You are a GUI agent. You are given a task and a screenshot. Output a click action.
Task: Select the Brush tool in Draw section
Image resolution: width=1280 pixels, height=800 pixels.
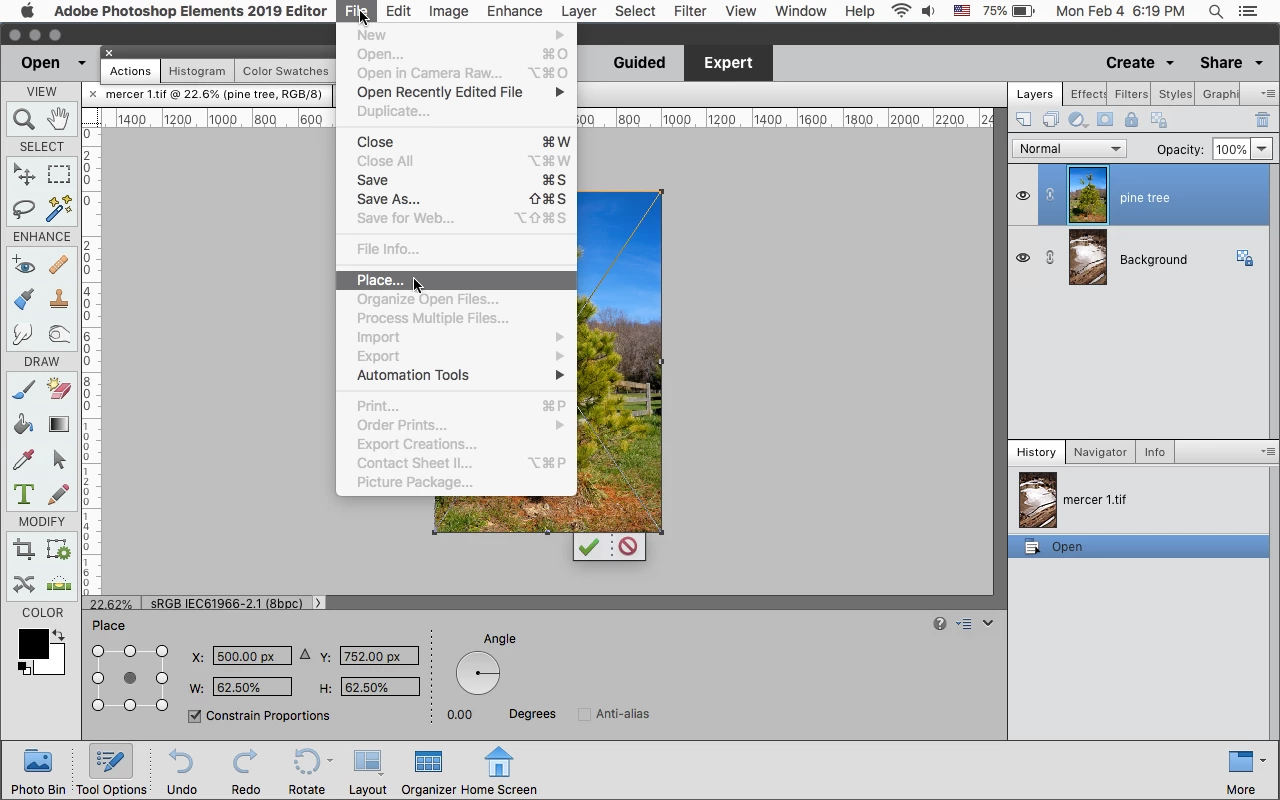click(x=24, y=390)
